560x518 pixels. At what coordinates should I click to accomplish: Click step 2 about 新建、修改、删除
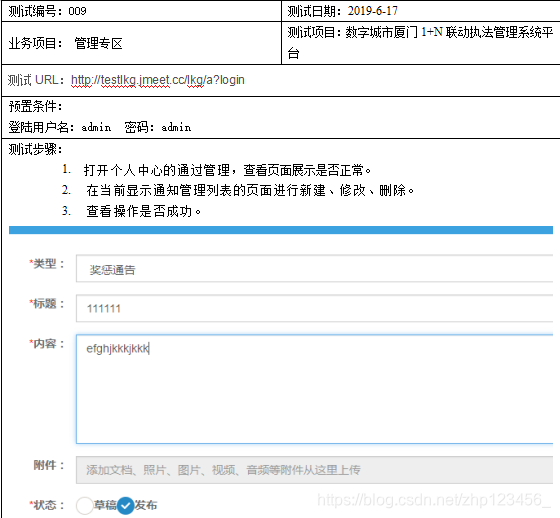point(238,190)
